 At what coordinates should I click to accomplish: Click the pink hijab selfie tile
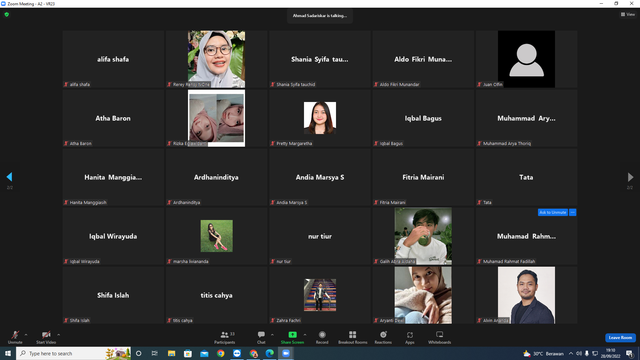[216, 118]
